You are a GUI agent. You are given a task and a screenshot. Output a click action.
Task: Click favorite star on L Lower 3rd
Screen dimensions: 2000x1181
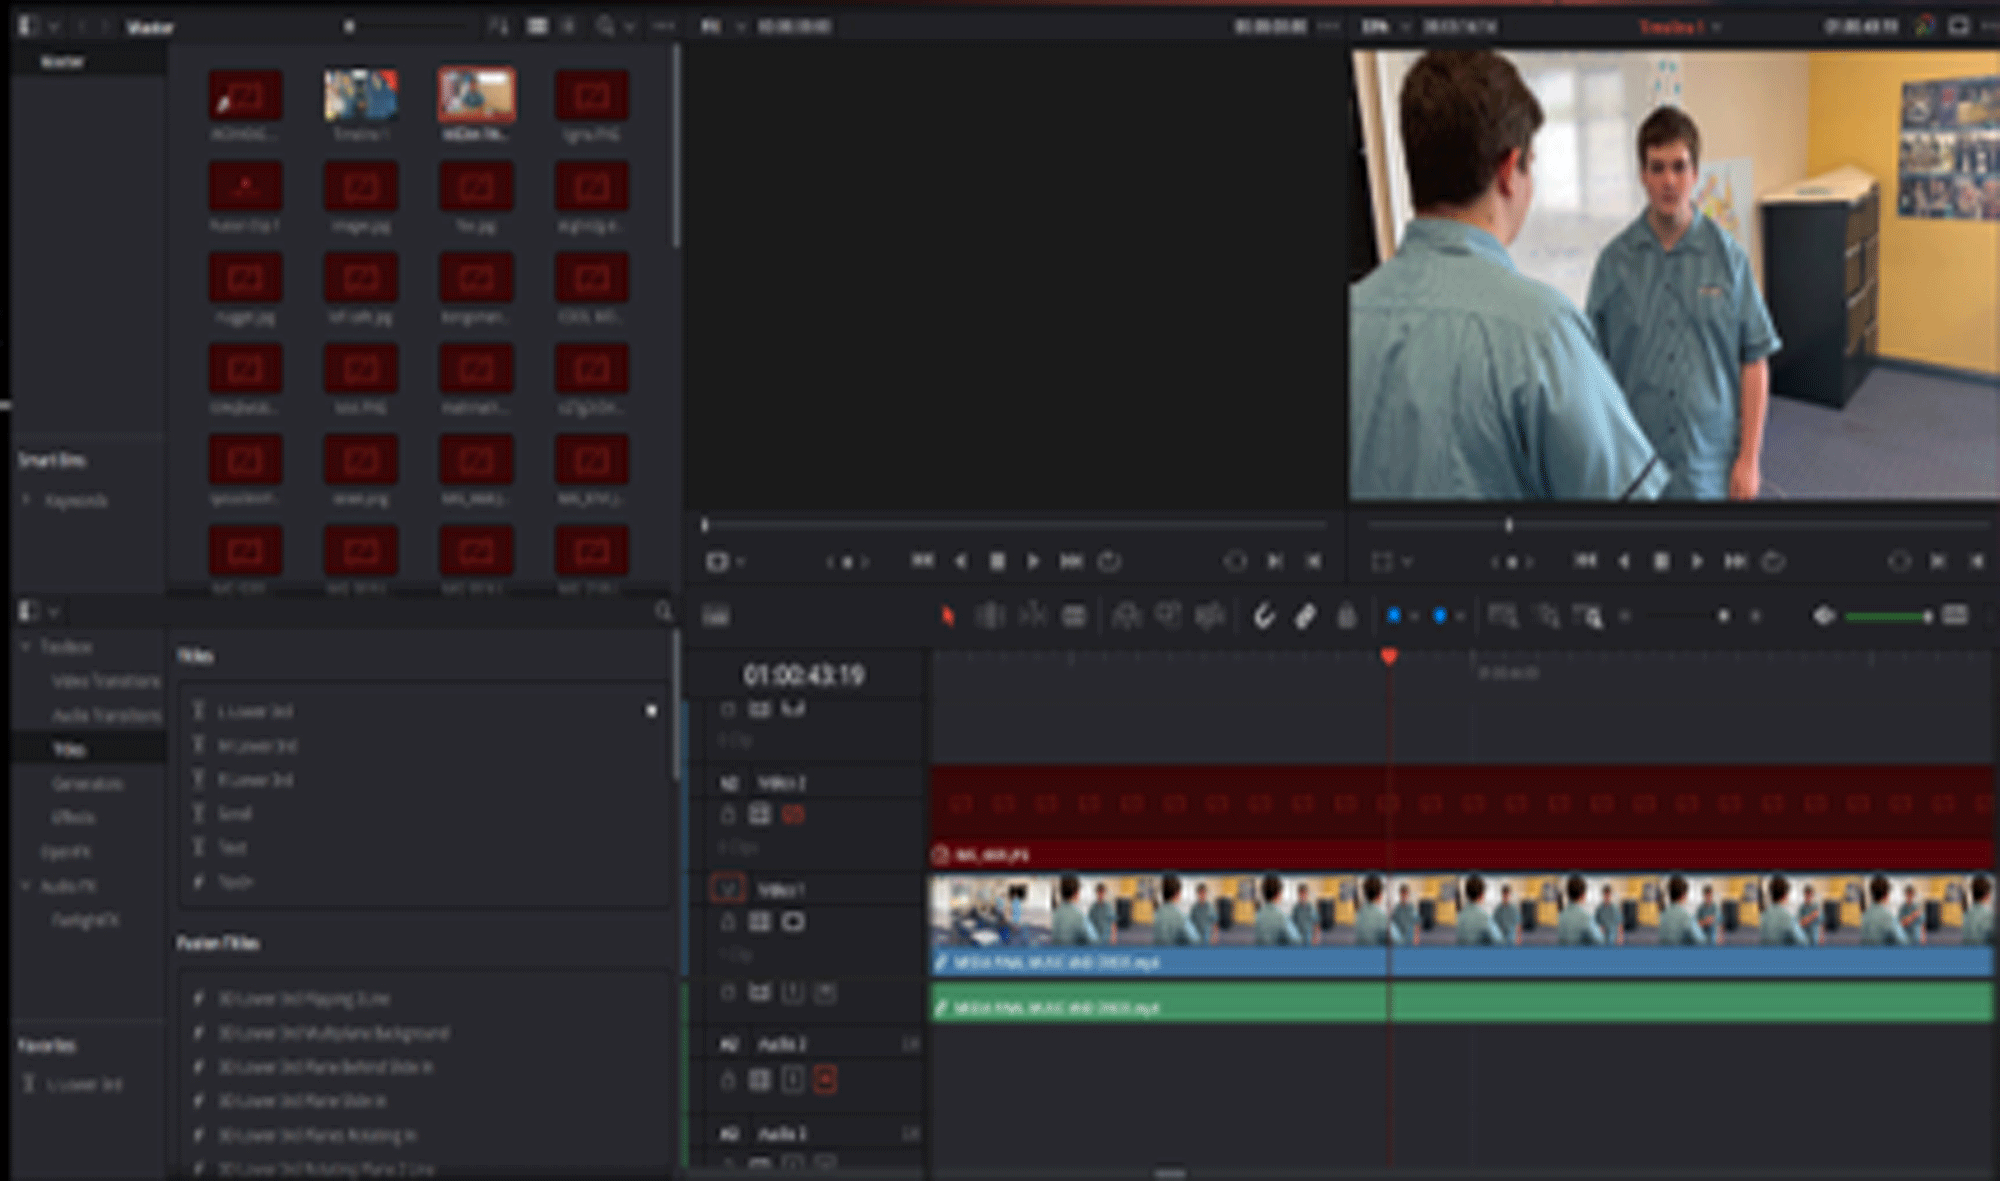(651, 711)
